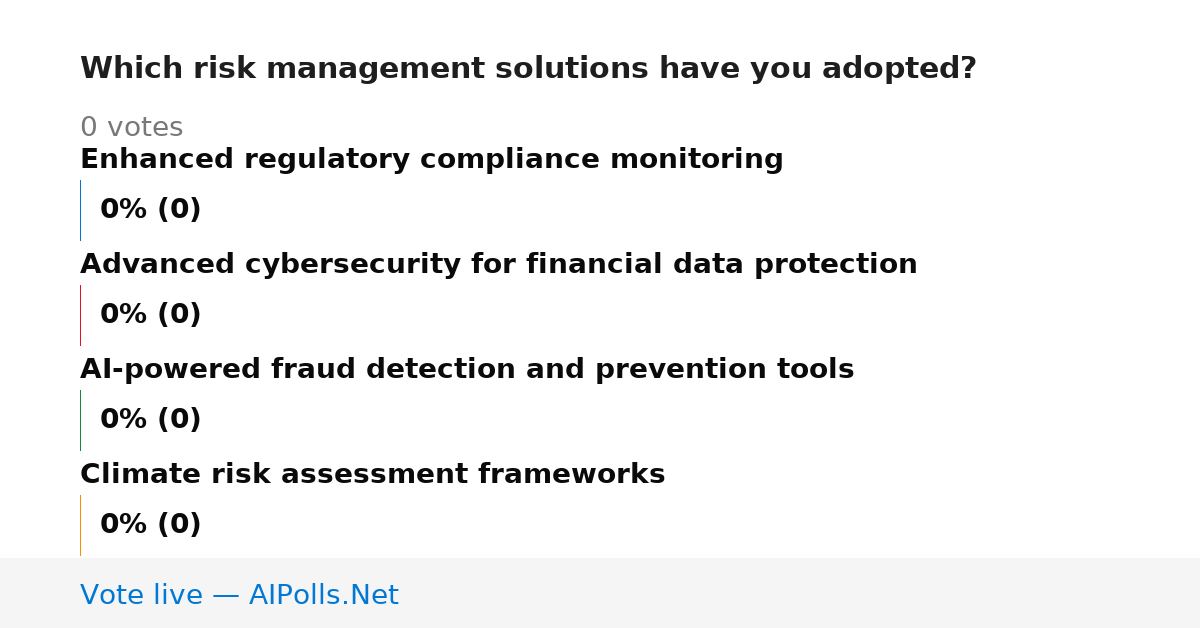Click the words Vote live in footer
Viewport: 1200px width, 628px height.
click(x=141, y=595)
